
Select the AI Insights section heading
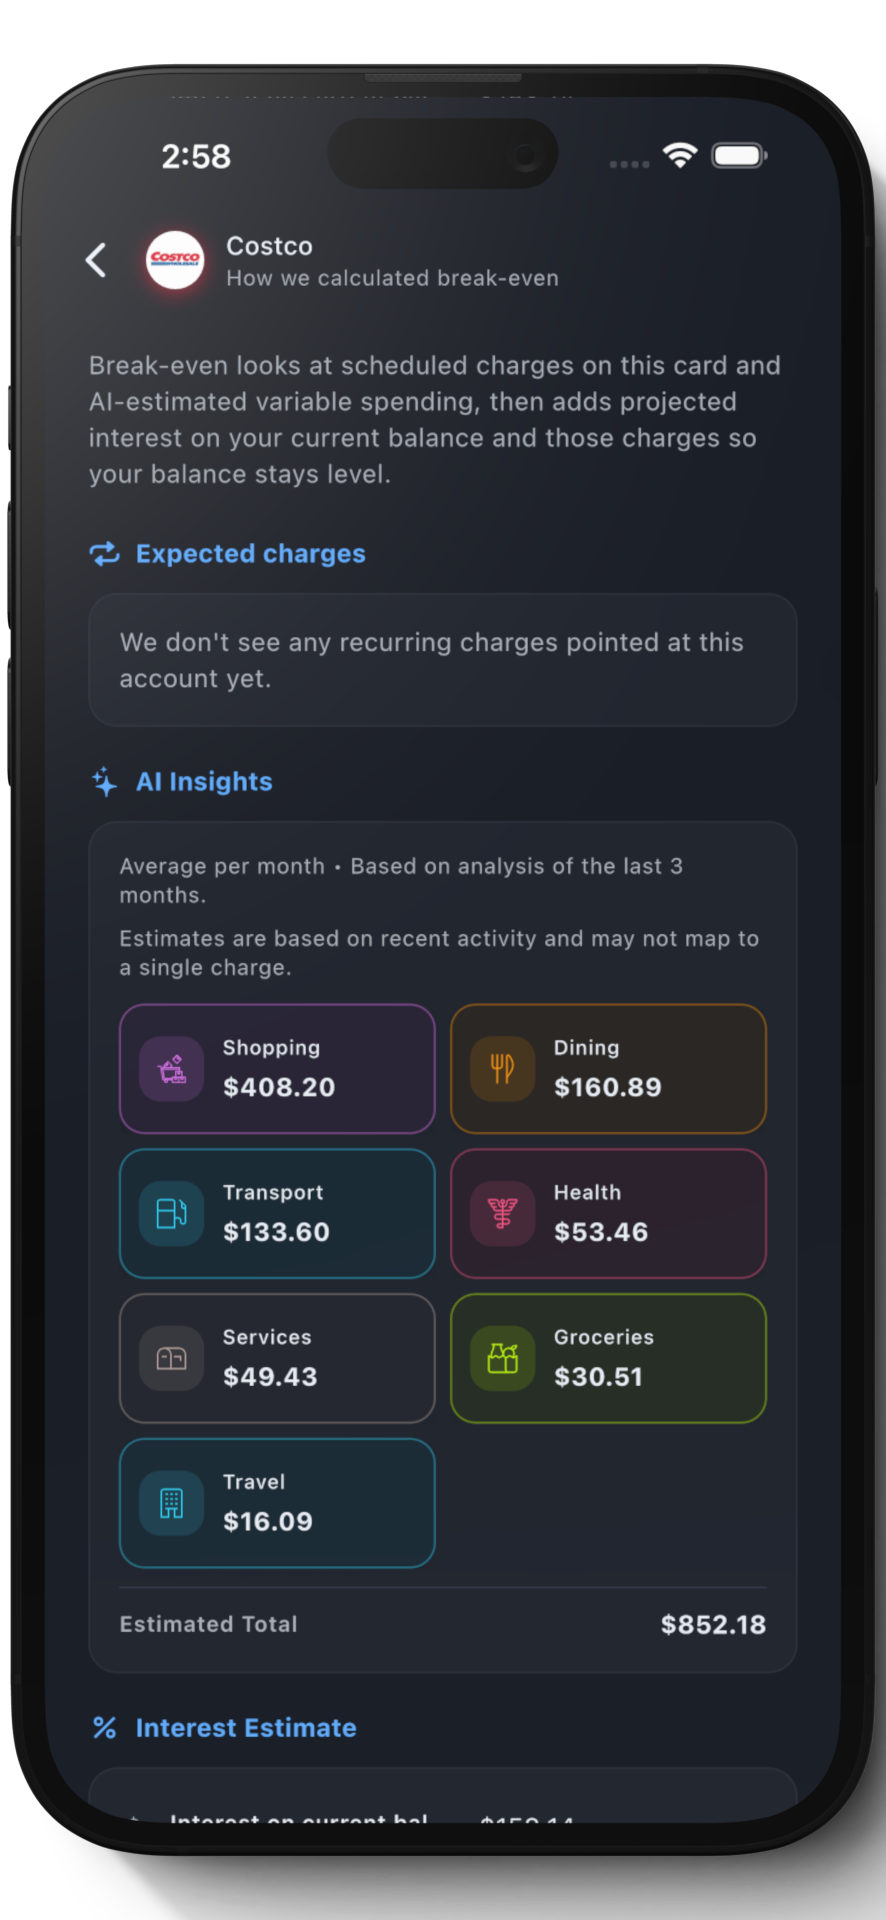(204, 782)
